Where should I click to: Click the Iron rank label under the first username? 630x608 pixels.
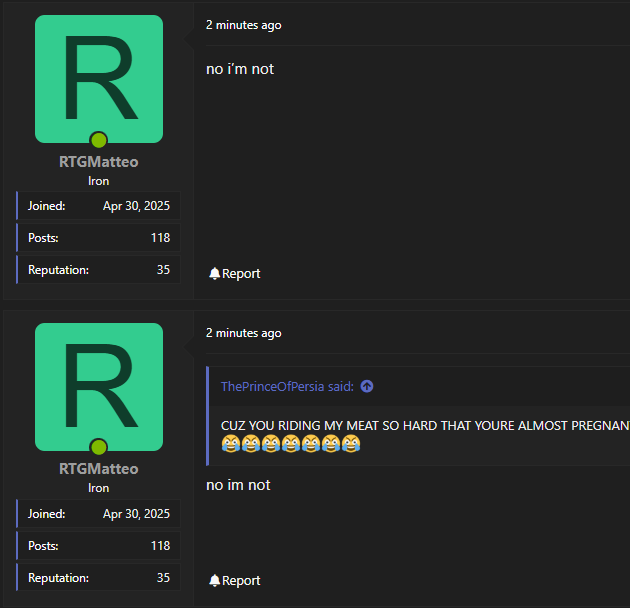98,181
